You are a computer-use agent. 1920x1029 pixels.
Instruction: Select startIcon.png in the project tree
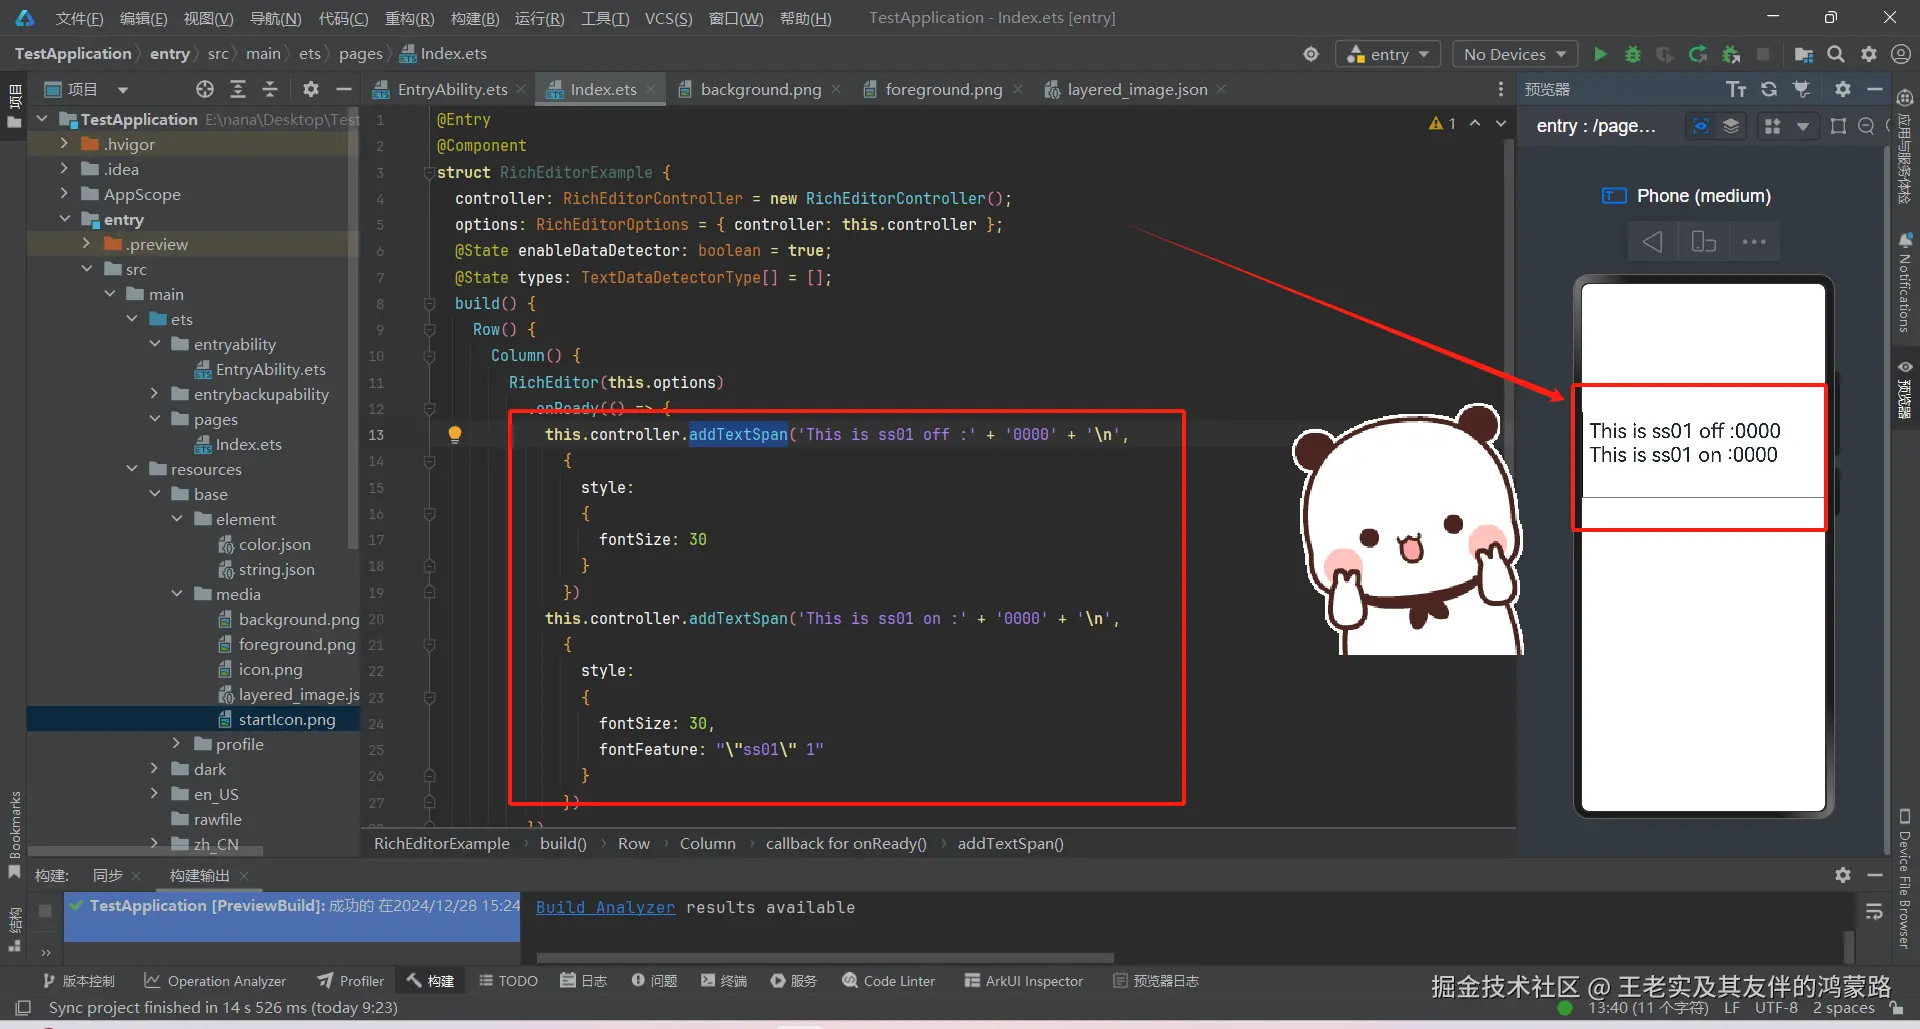287,719
